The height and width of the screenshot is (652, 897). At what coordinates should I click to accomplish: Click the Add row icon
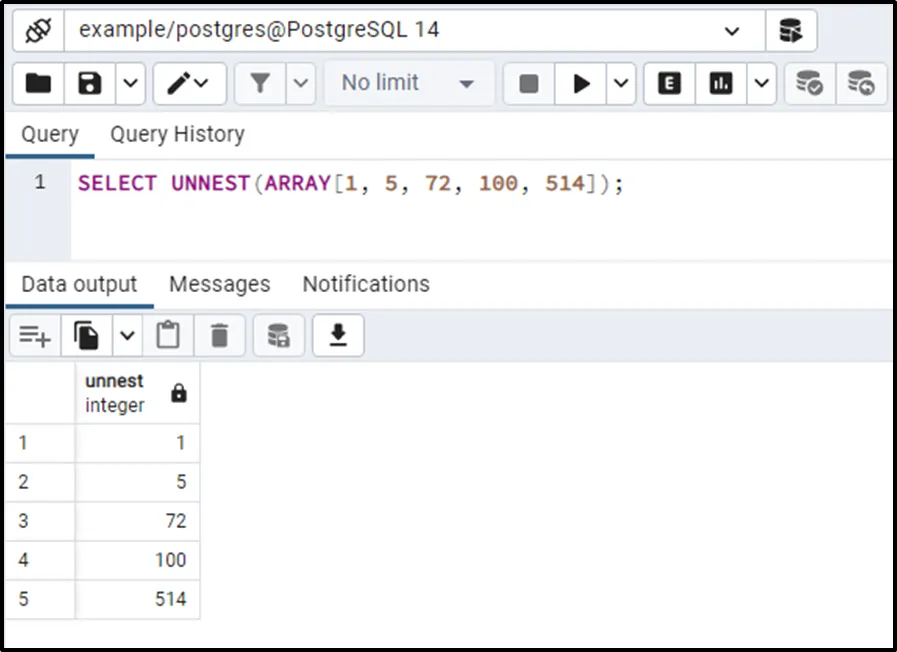(35, 337)
